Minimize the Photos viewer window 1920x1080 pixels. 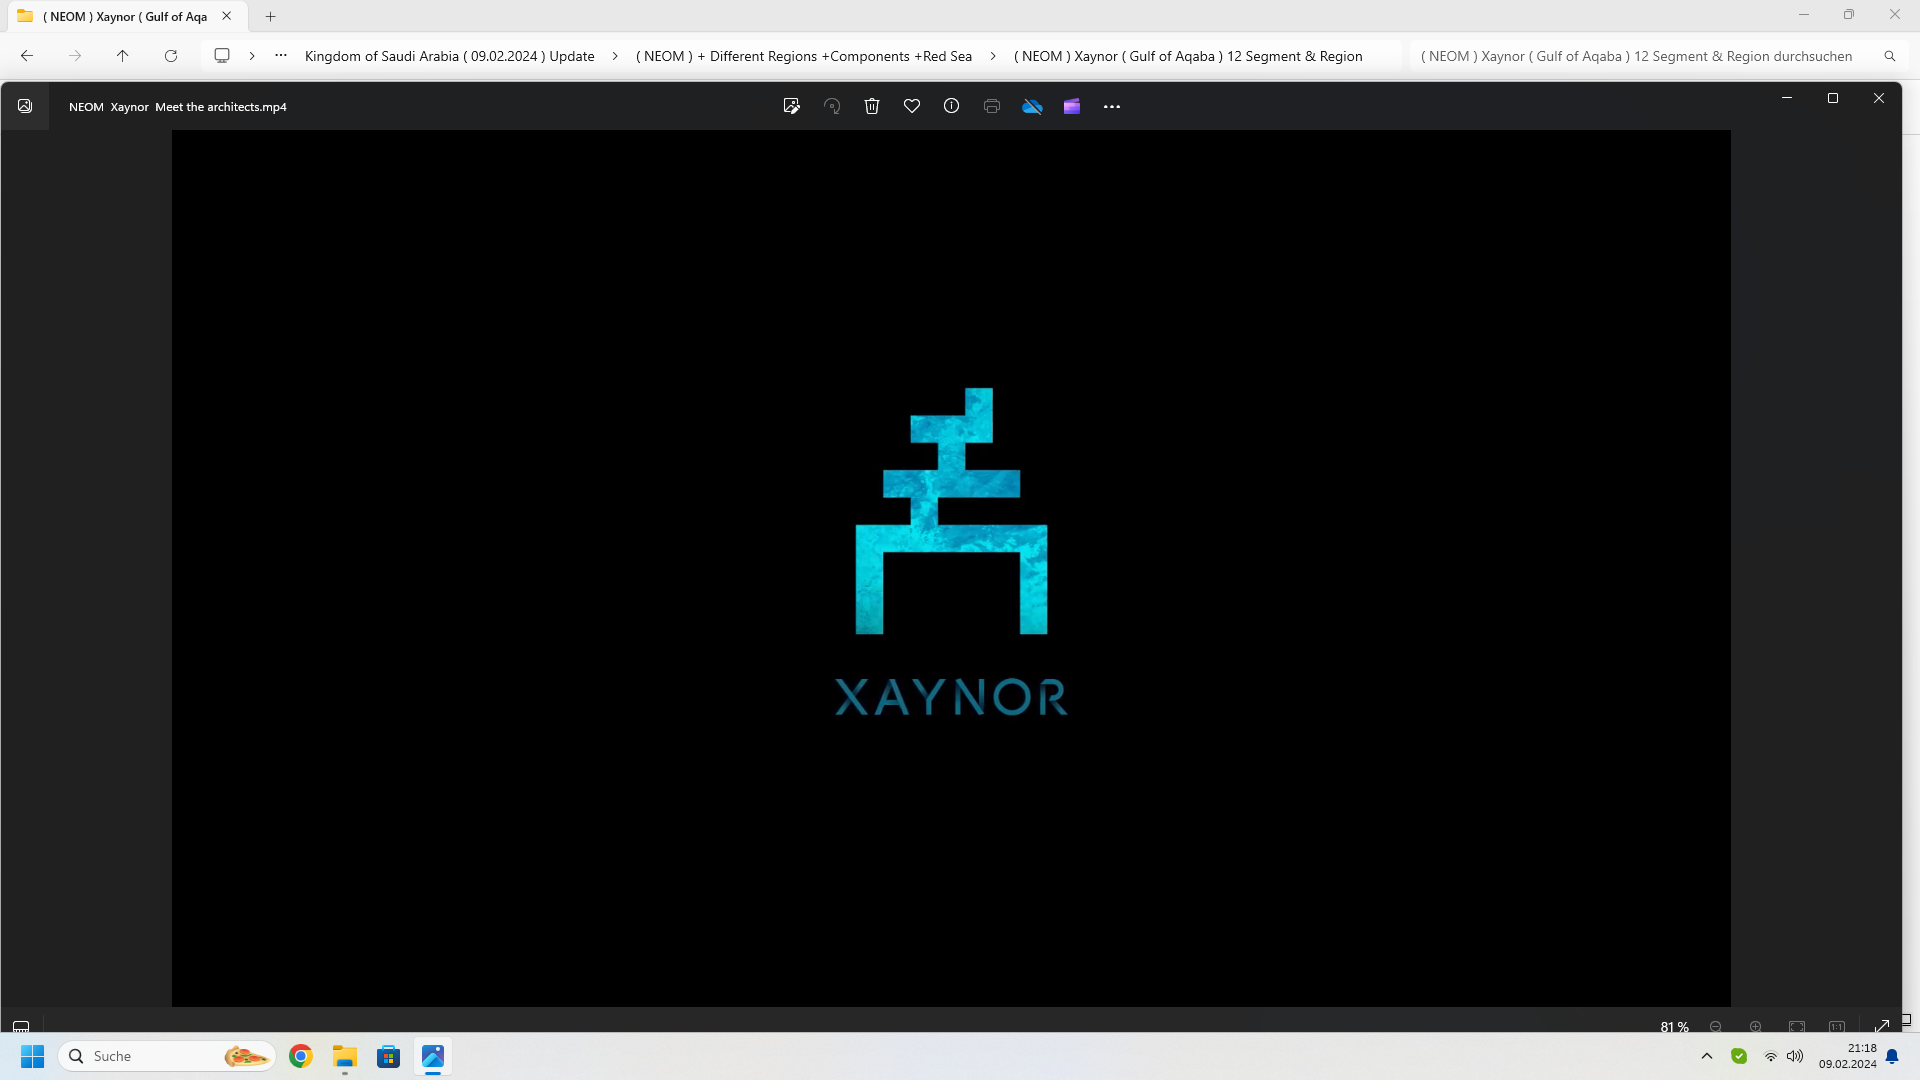point(1787,98)
